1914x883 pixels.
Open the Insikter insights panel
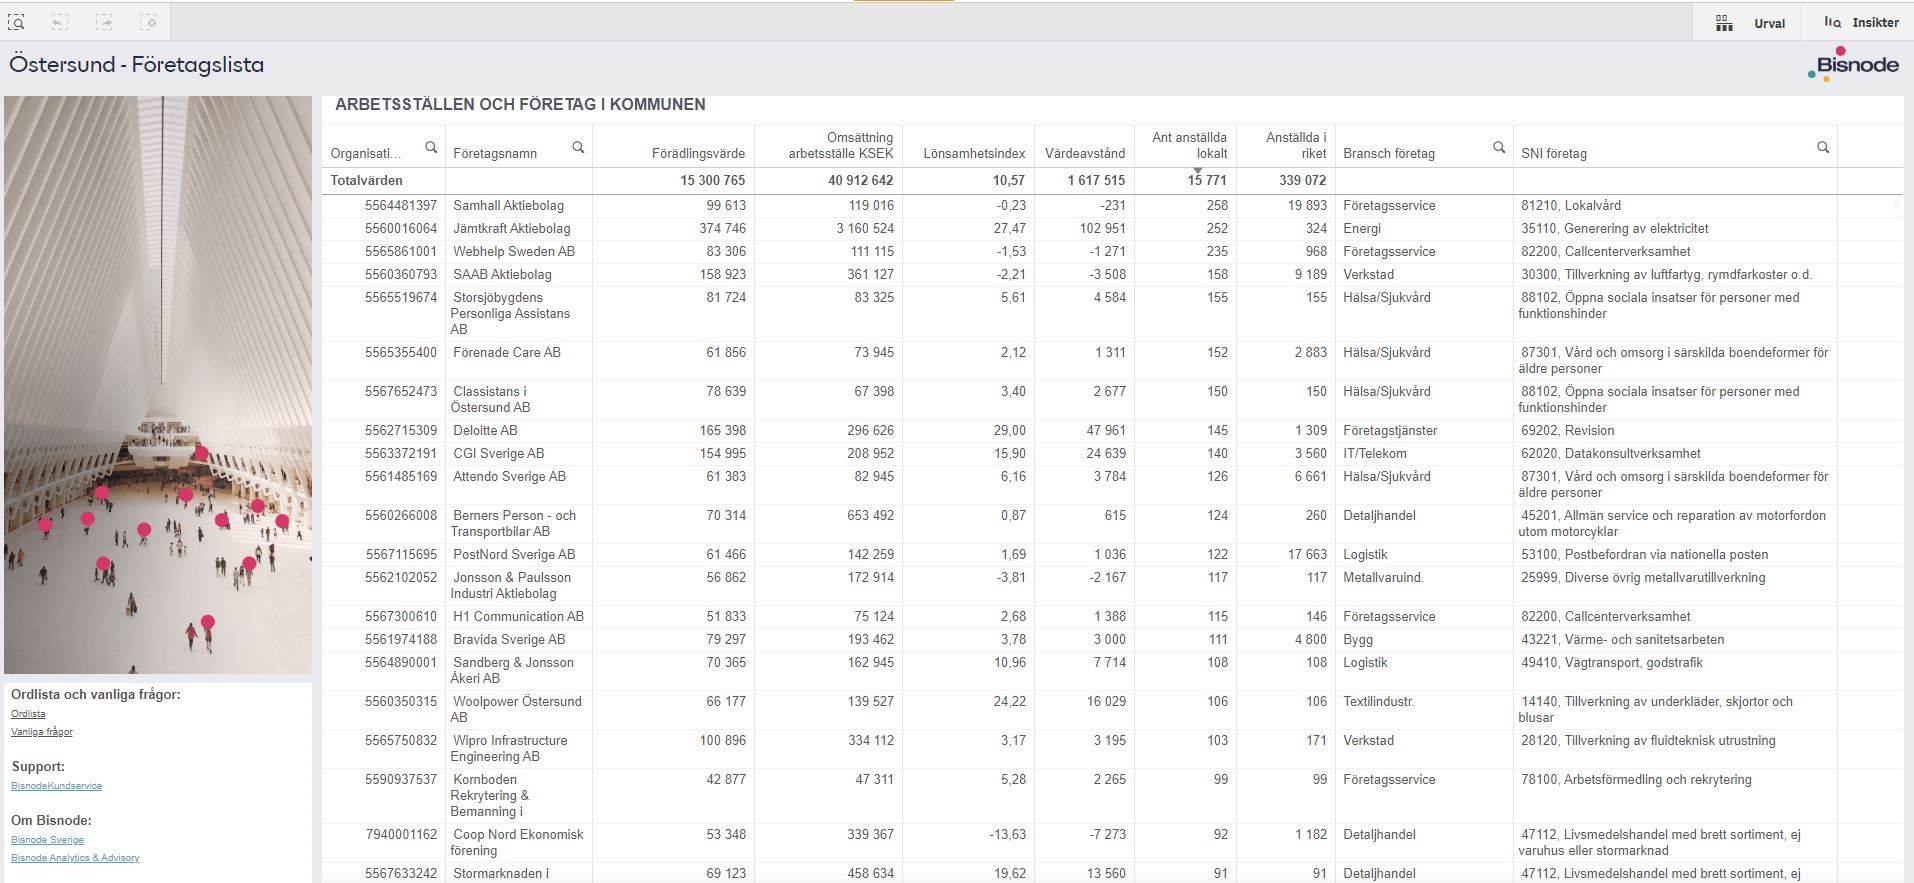pyautogui.click(x=1861, y=22)
